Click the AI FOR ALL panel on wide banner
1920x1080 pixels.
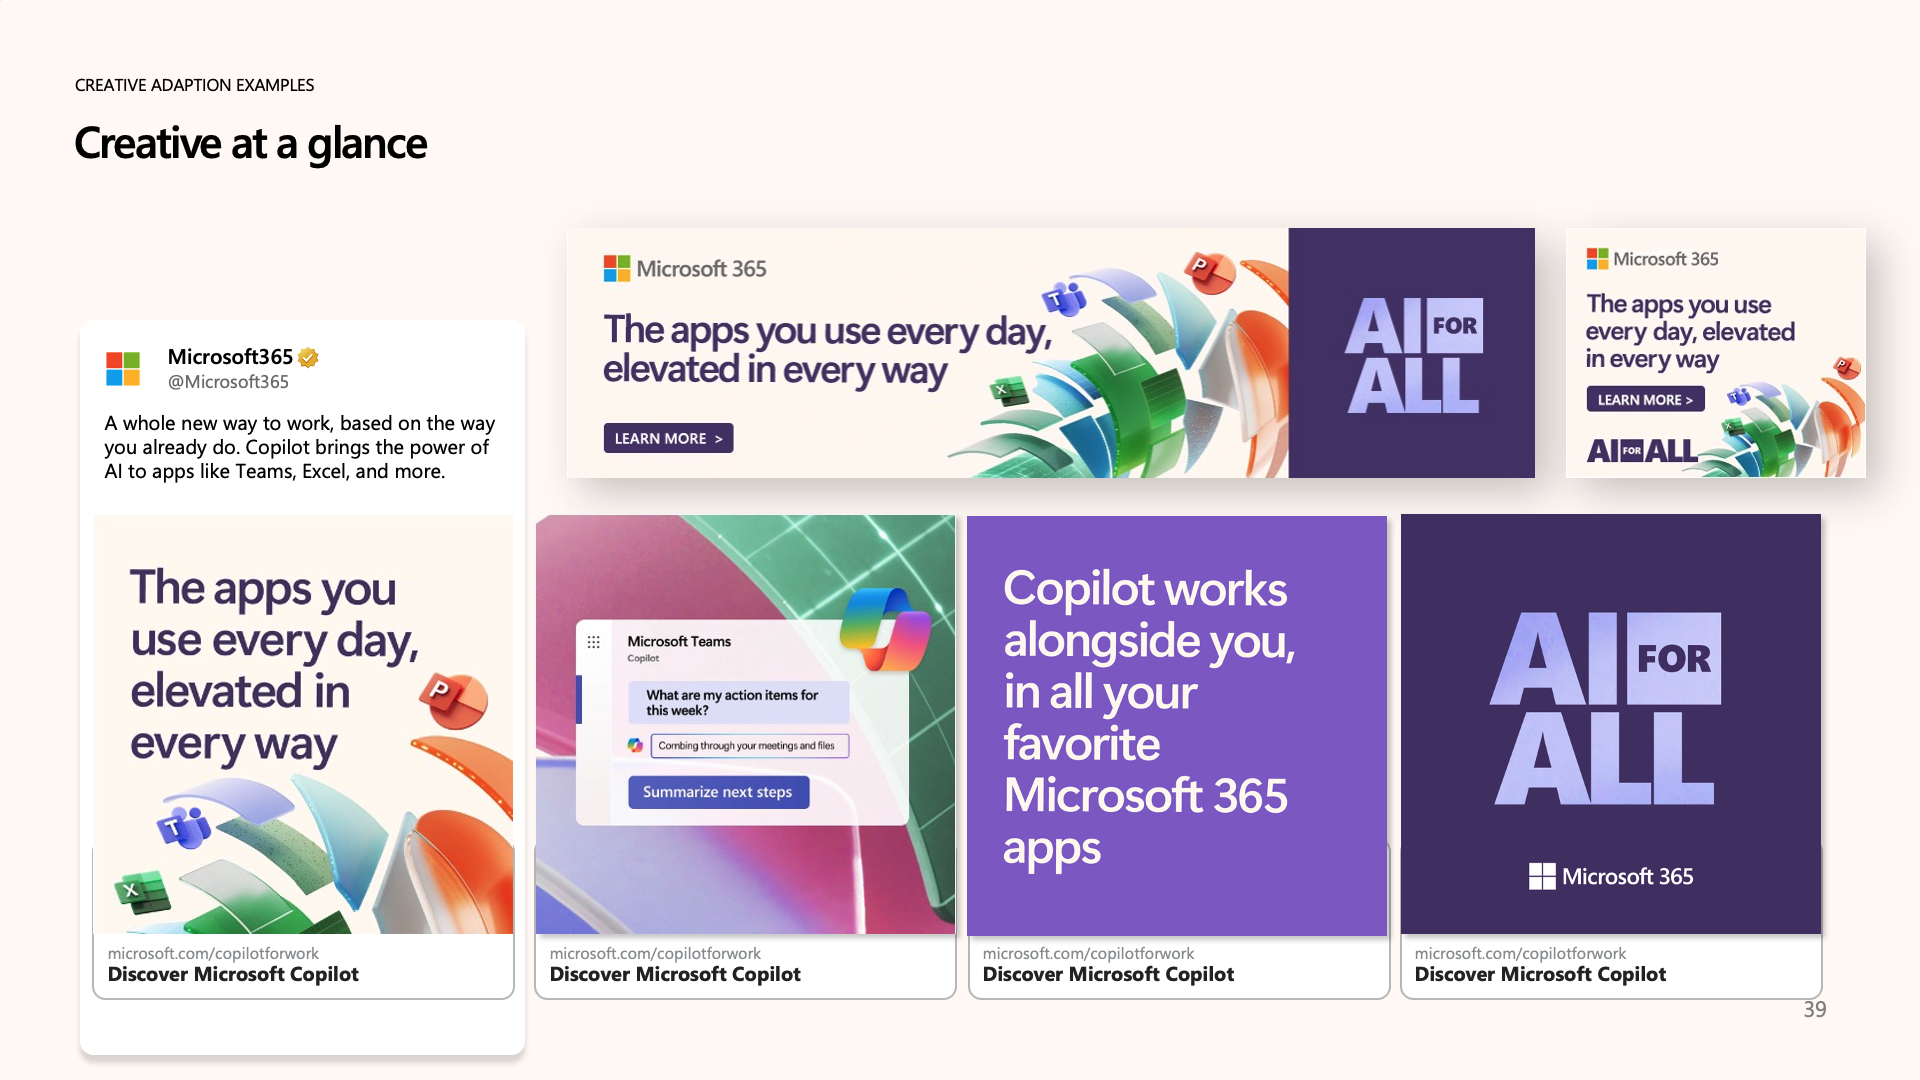point(1411,353)
